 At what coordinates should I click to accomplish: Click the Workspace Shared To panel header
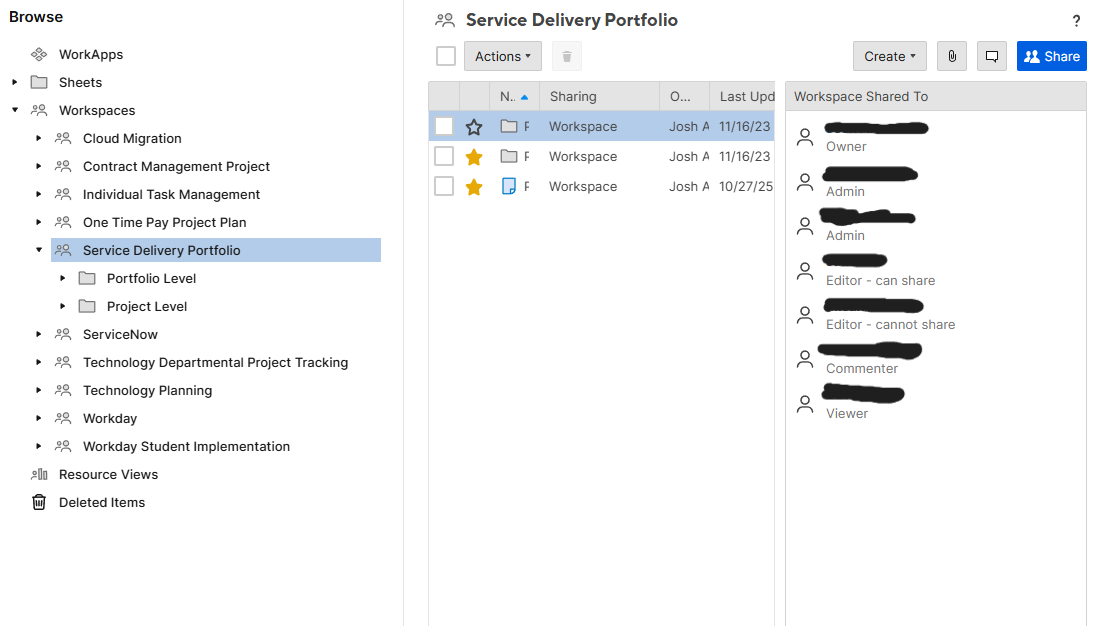click(936, 96)
